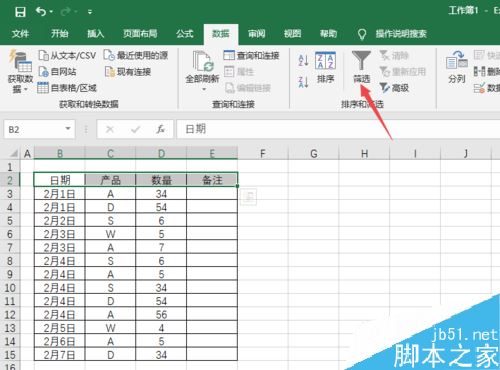Viewport: 500px width, 370px height.
Task: Click the 产品 header cell
Action: click(110, 180)
